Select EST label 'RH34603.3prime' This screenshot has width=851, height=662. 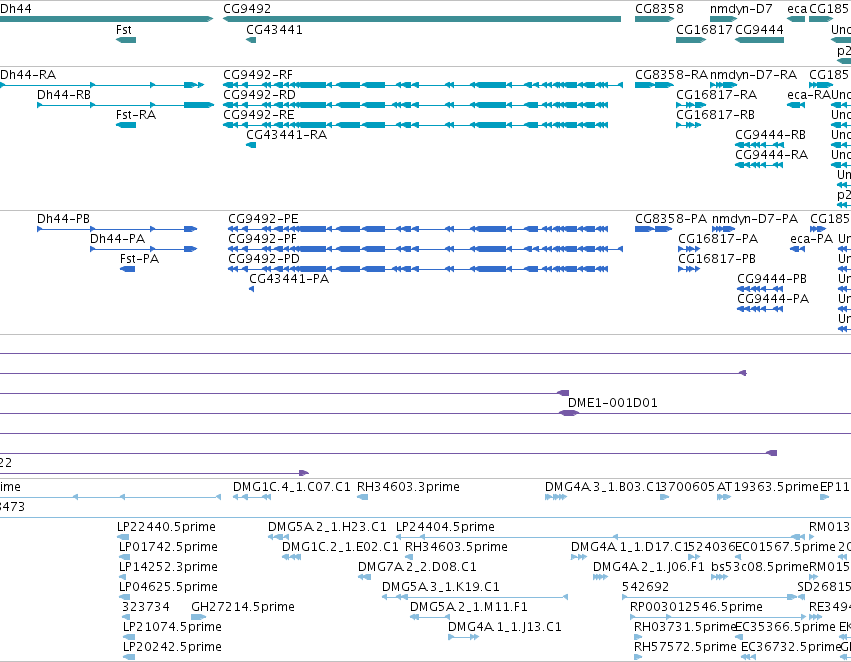coord(408,487)
